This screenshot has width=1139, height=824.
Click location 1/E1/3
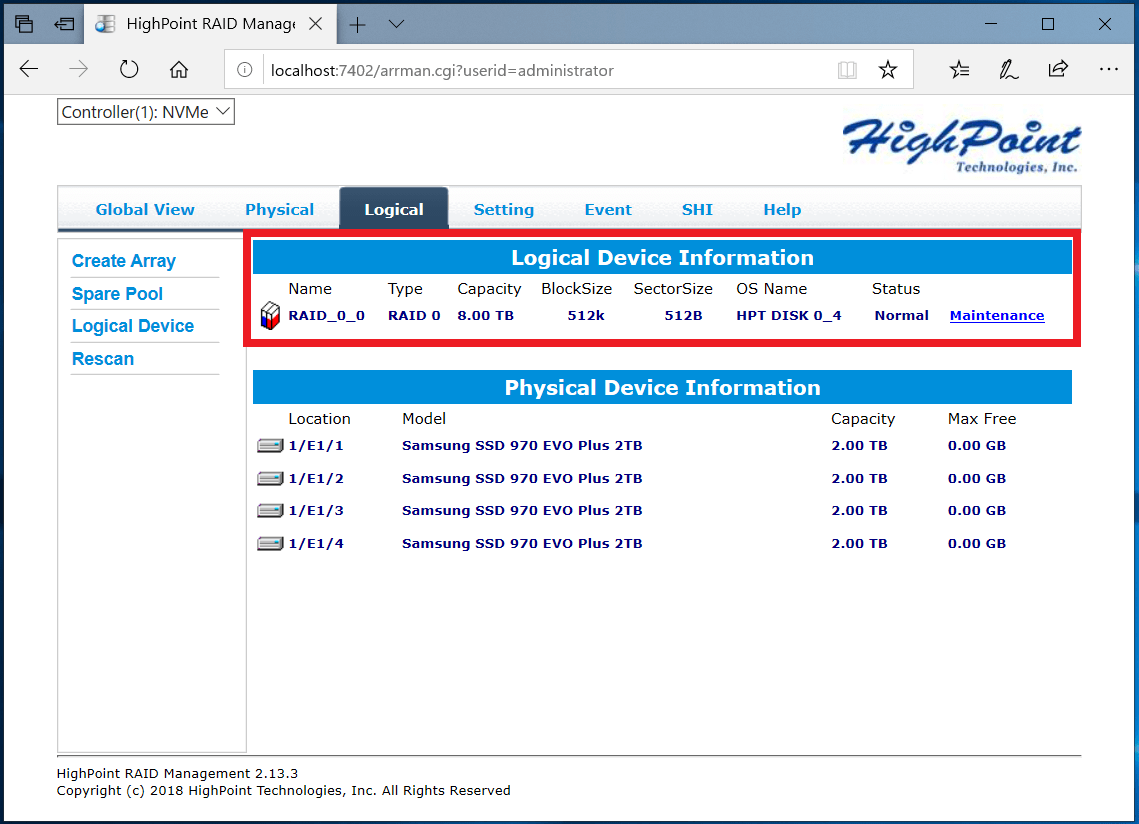pyautogui.click(x=315, y=511)
